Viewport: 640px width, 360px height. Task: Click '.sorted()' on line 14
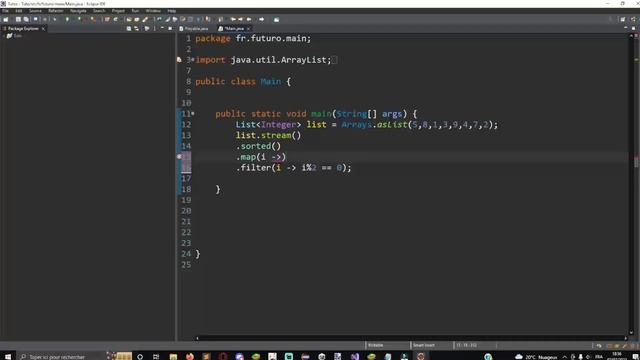click(258, 146)
